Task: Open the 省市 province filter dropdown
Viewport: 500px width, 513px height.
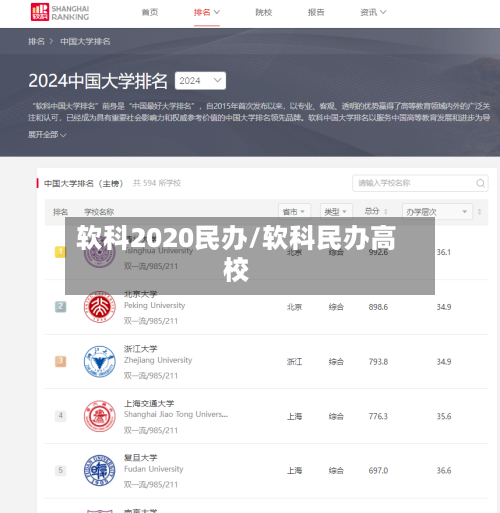Action: click(294, 211)
